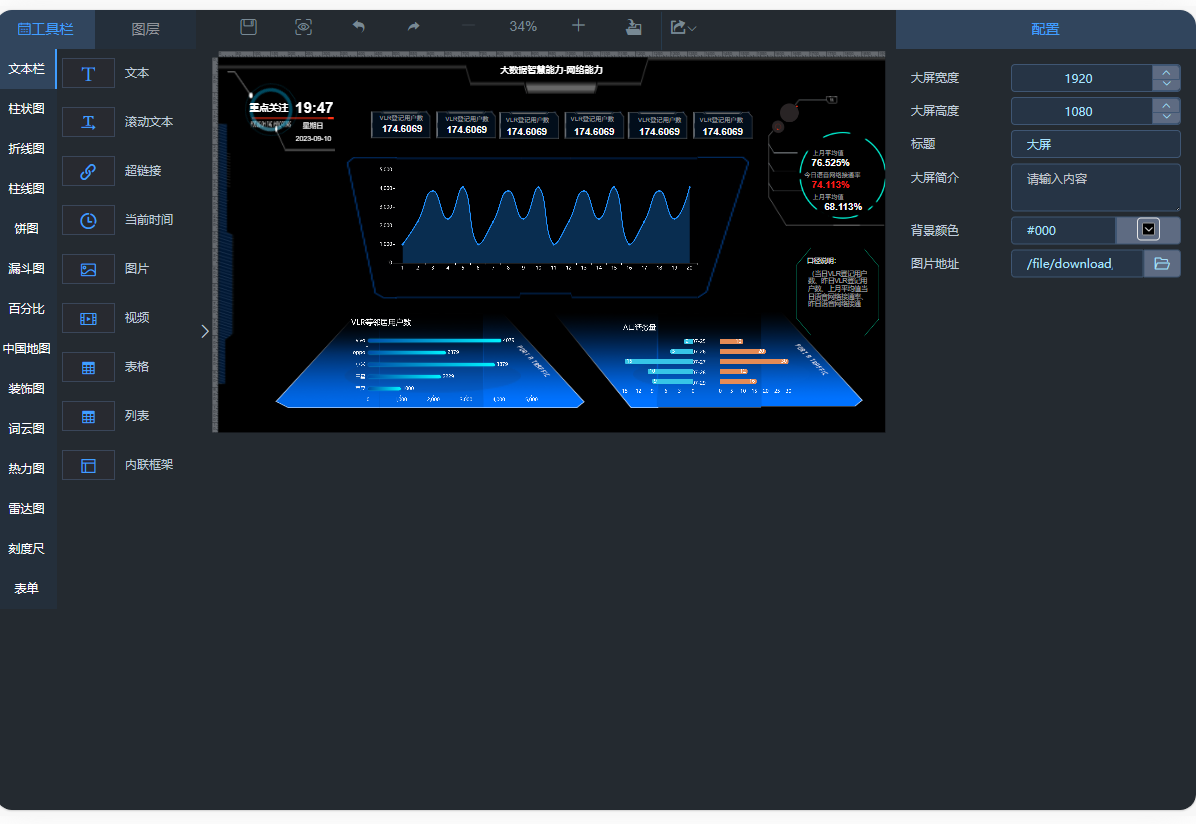Collapse the component panel with the arrow
This screenshot has width=1196, height=824.
pyautogui.click(x=205, y=331)
